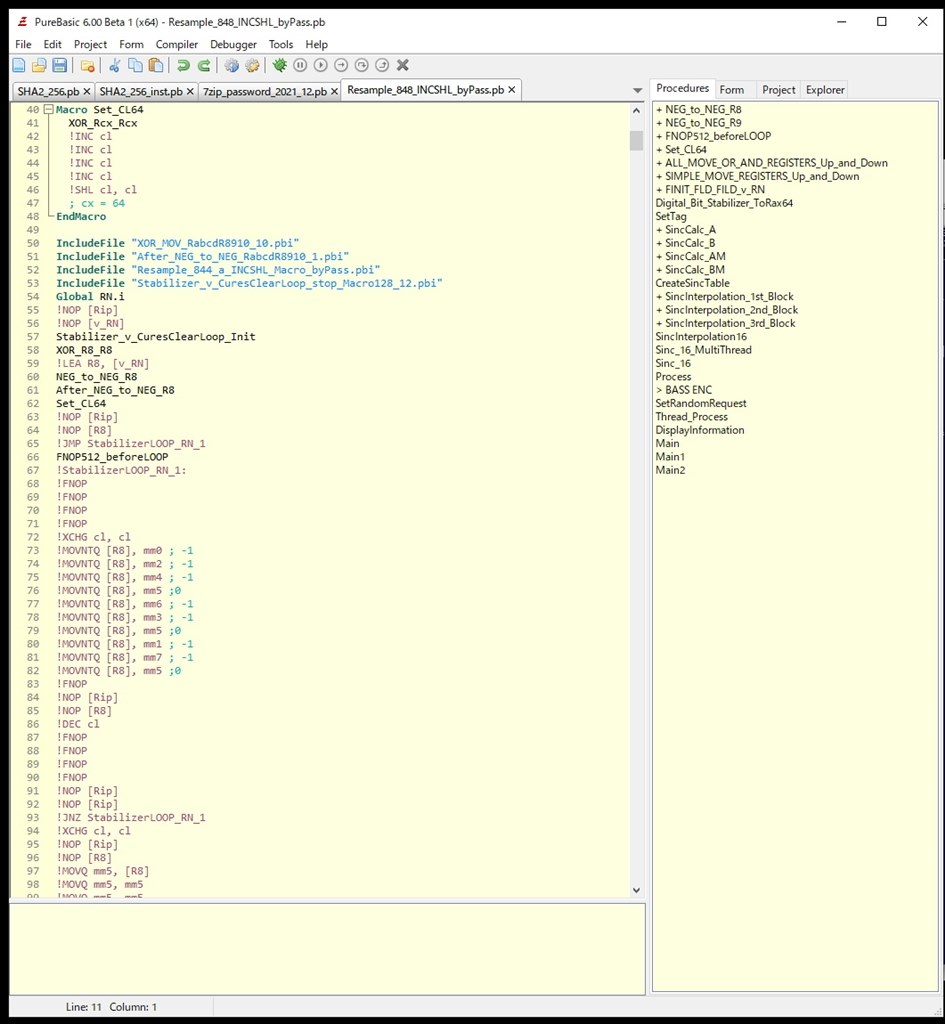Collapse the Macro Set_CL64 fold marker
945x1024 pixels.
click(x=48, y=110)
